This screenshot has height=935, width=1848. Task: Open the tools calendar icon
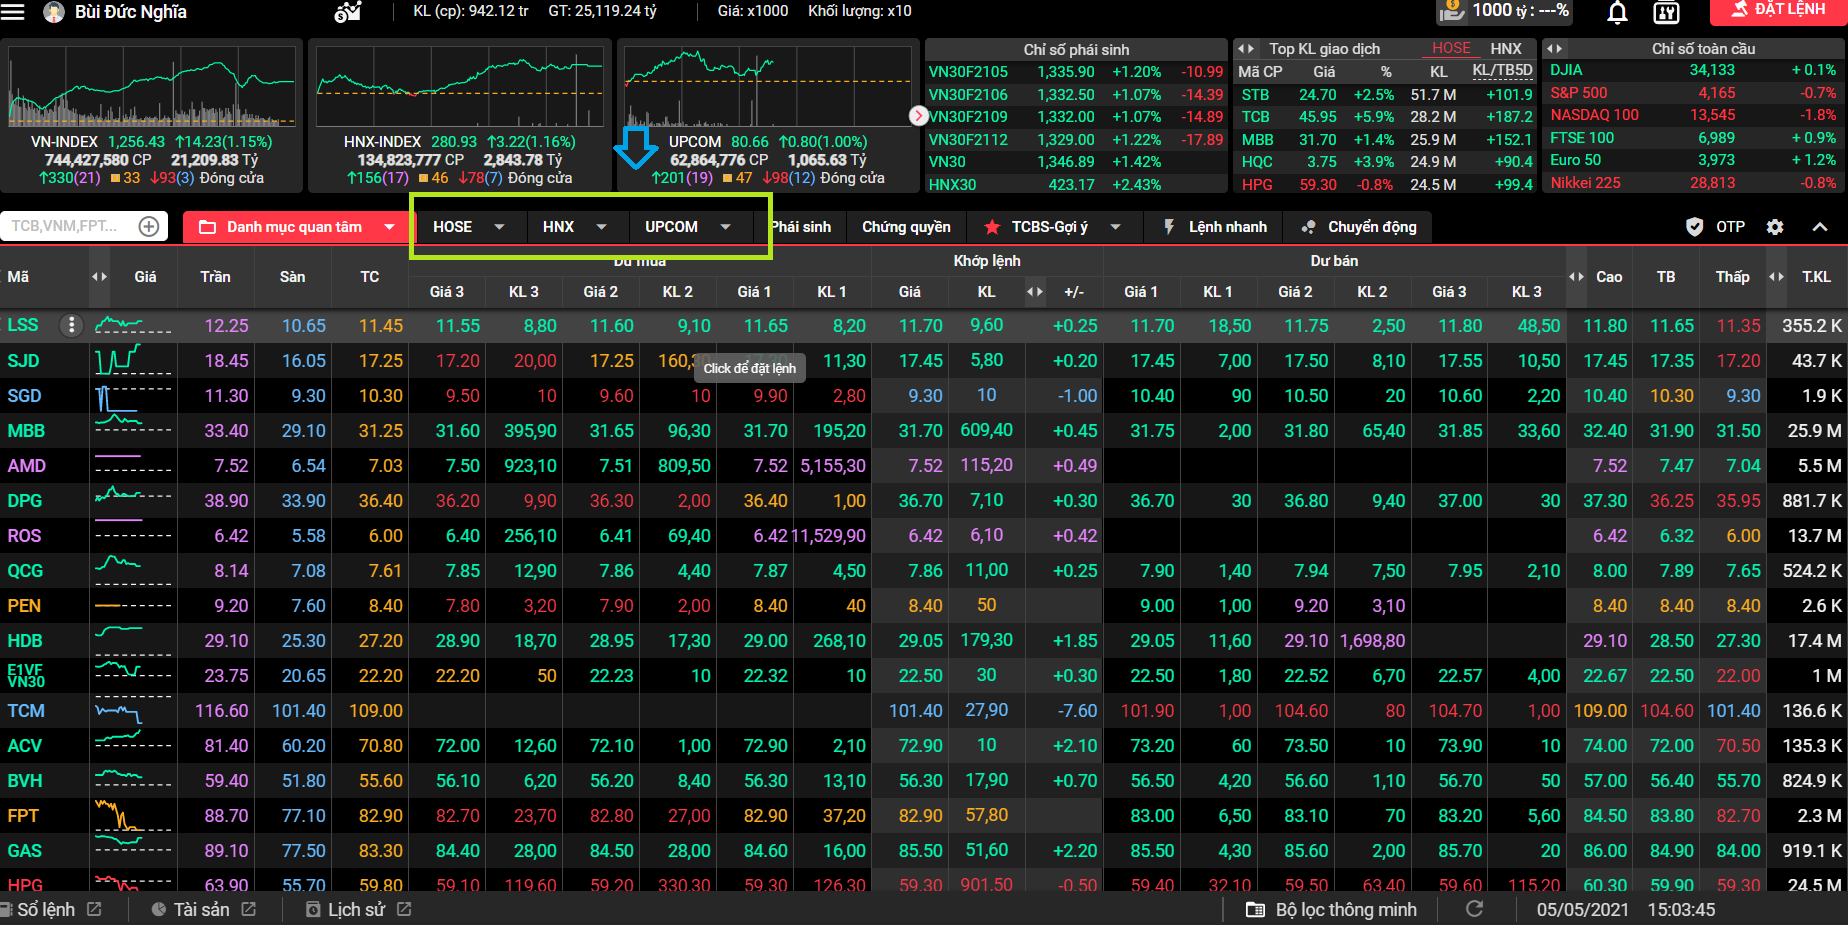tap(1666, 12)
